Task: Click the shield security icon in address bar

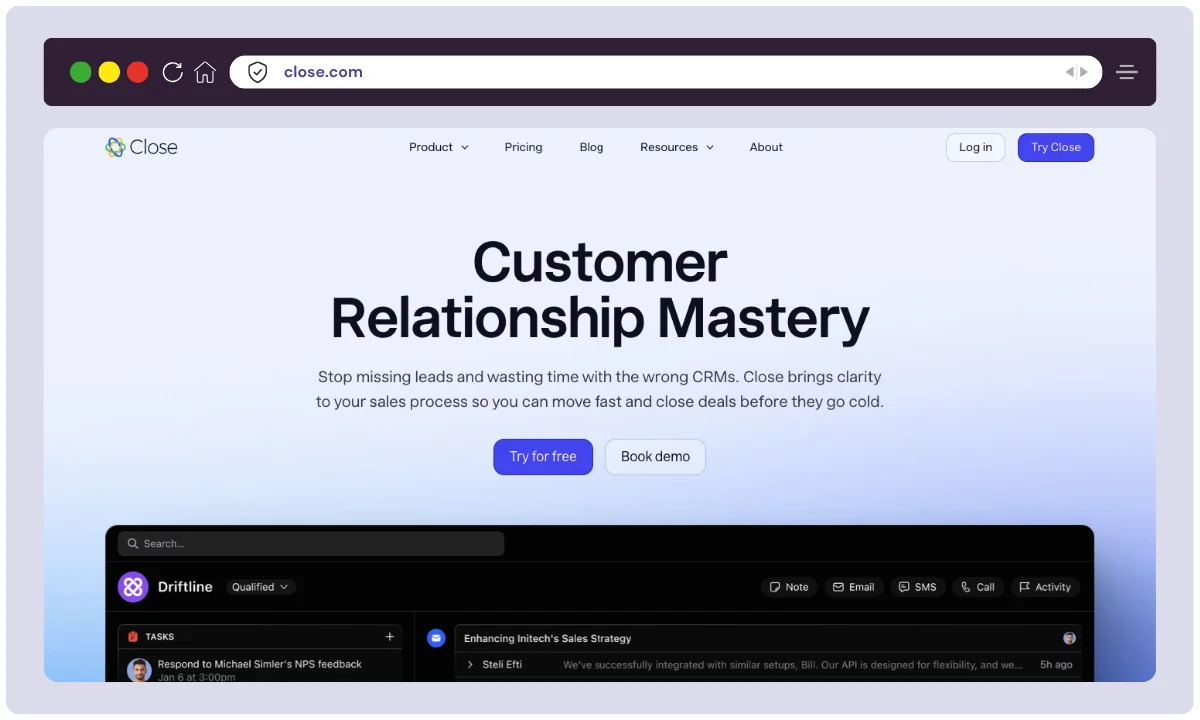Action: click(x=258, y=72)
